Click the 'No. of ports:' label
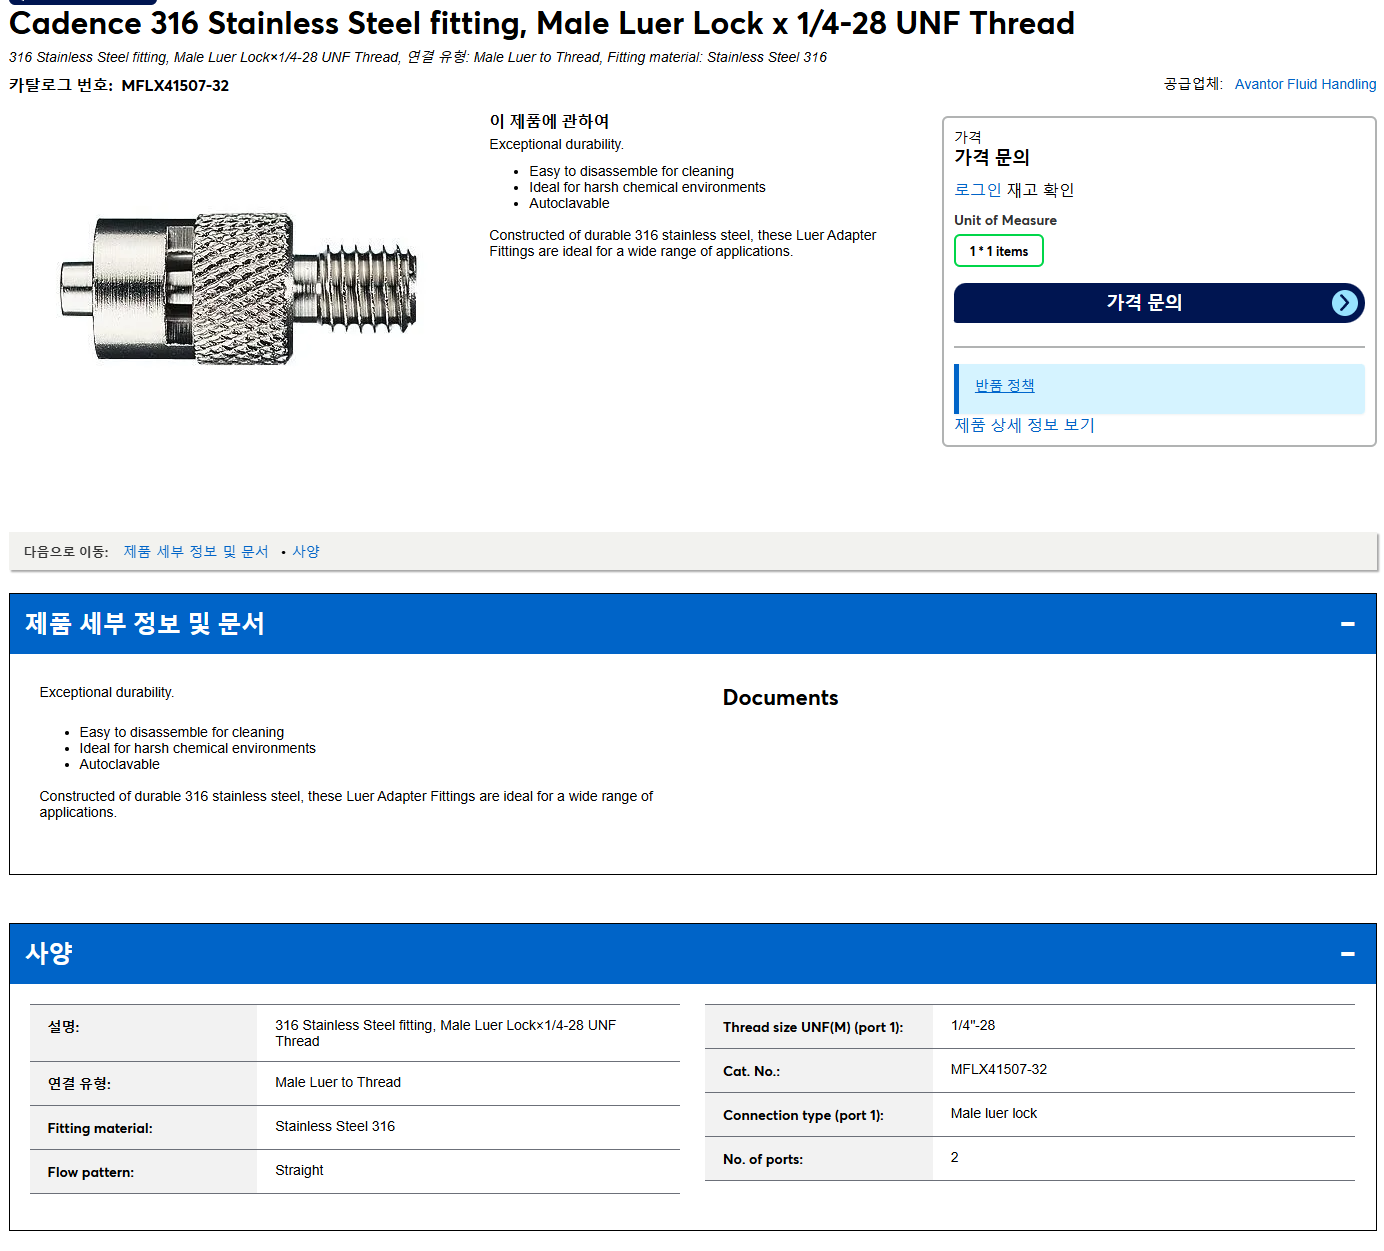The height and width of the screenshot is (1251, 1384). coord(763,1160)
